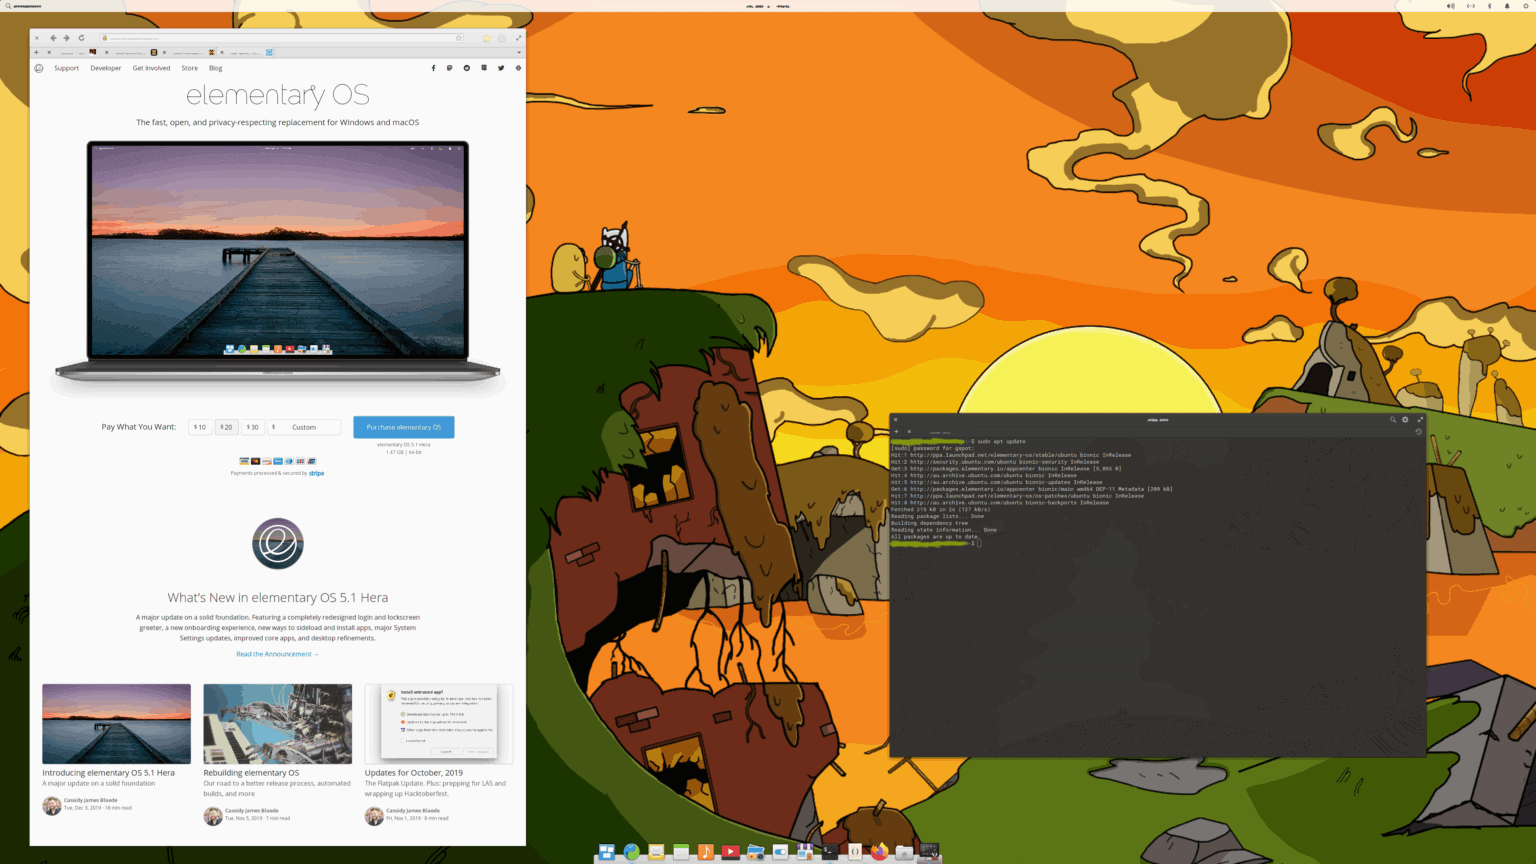Open elementary's Facebook page
Screen dimensions: 1536x864
point(433,68)
